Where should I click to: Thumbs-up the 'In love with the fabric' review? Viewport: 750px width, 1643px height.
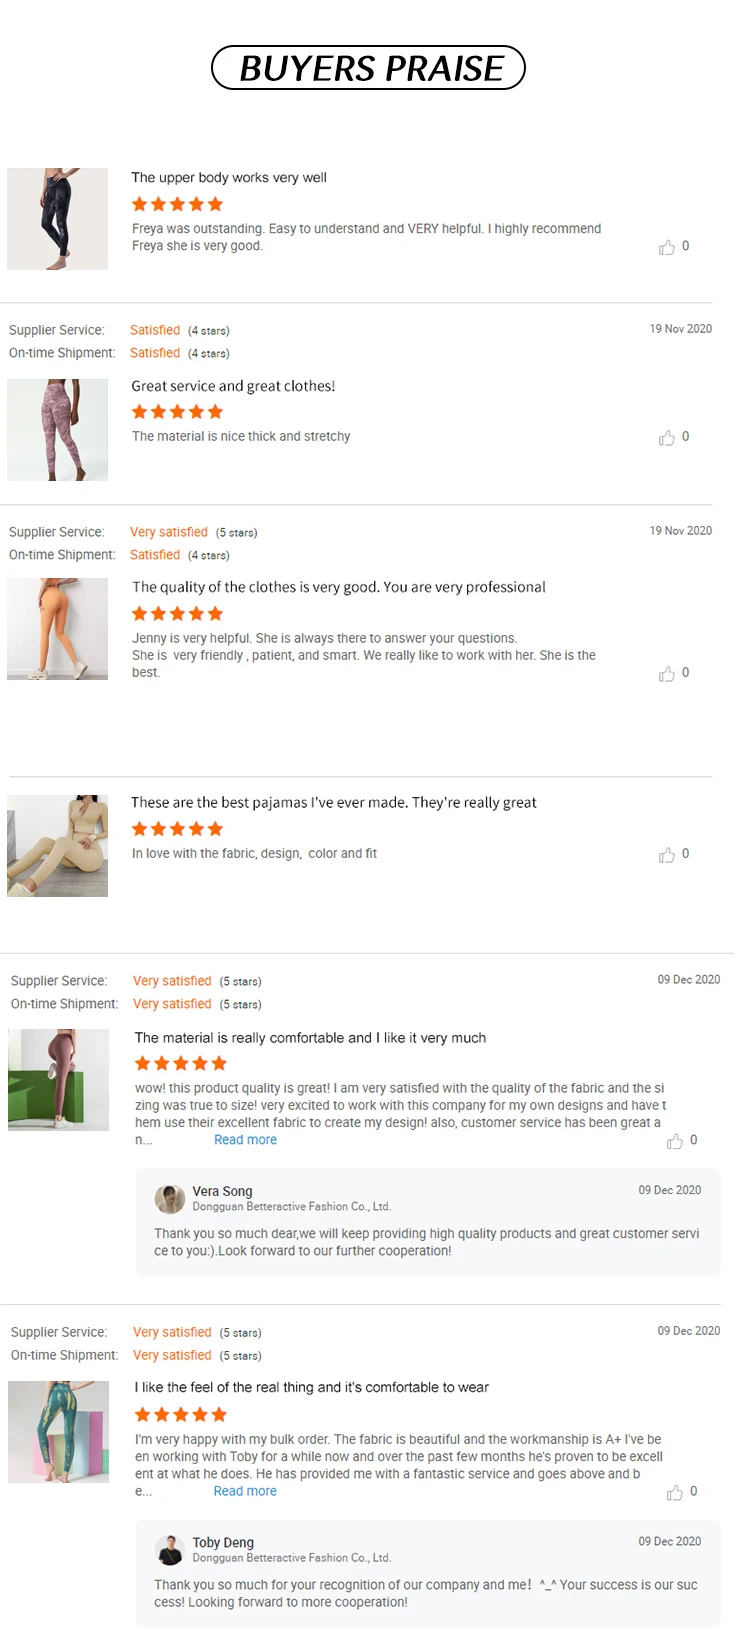pyautogui.click(x=667, y=855)
